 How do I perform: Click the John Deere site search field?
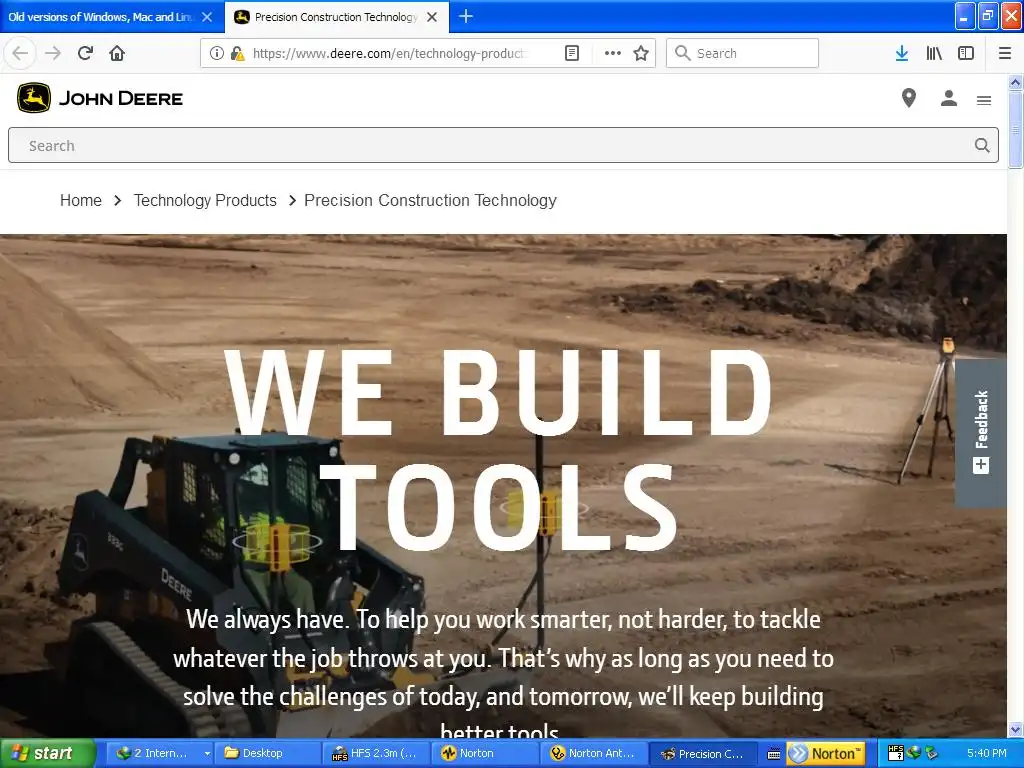pyautogui.click(x=503, y=145)
